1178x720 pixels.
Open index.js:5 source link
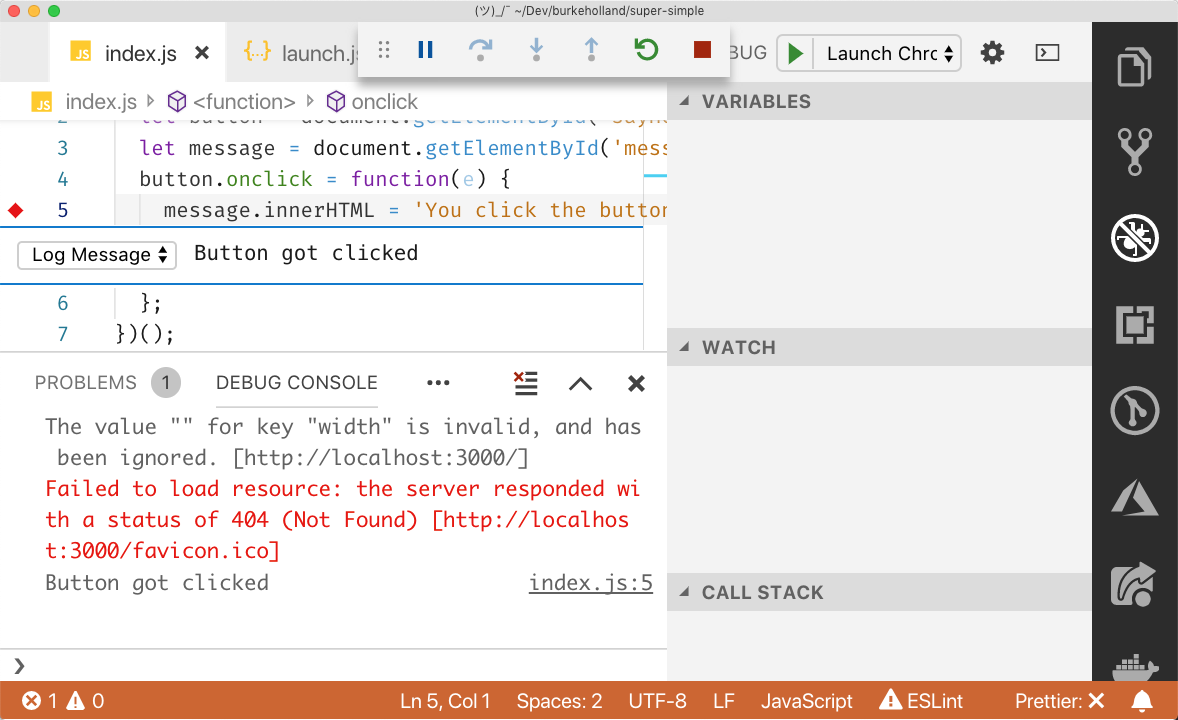(x=591, y=583)
